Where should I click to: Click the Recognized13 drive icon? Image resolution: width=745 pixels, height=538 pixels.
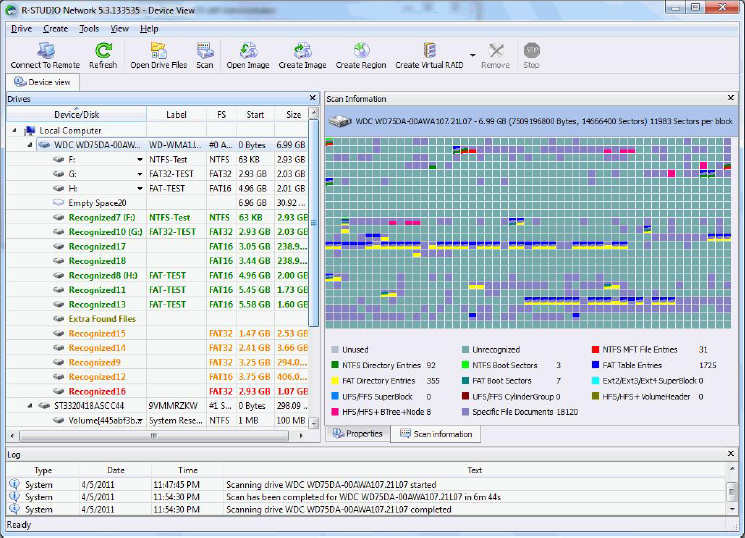58,304
